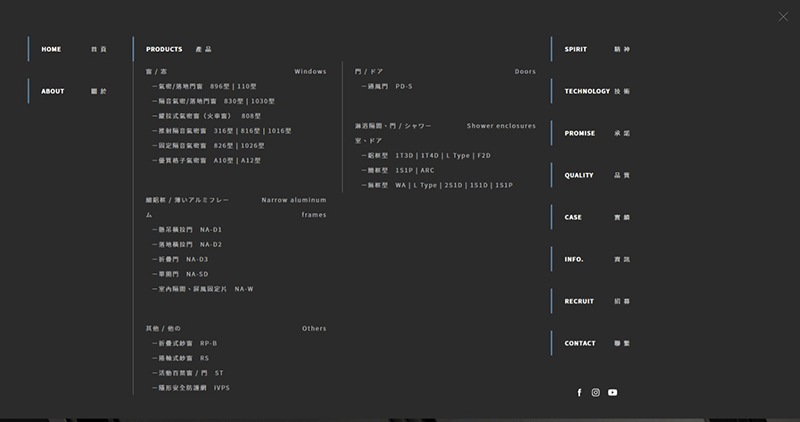The image size is (800, 422).
Task: Visit the QUALITY page
Action: click(x=579, y=175)
